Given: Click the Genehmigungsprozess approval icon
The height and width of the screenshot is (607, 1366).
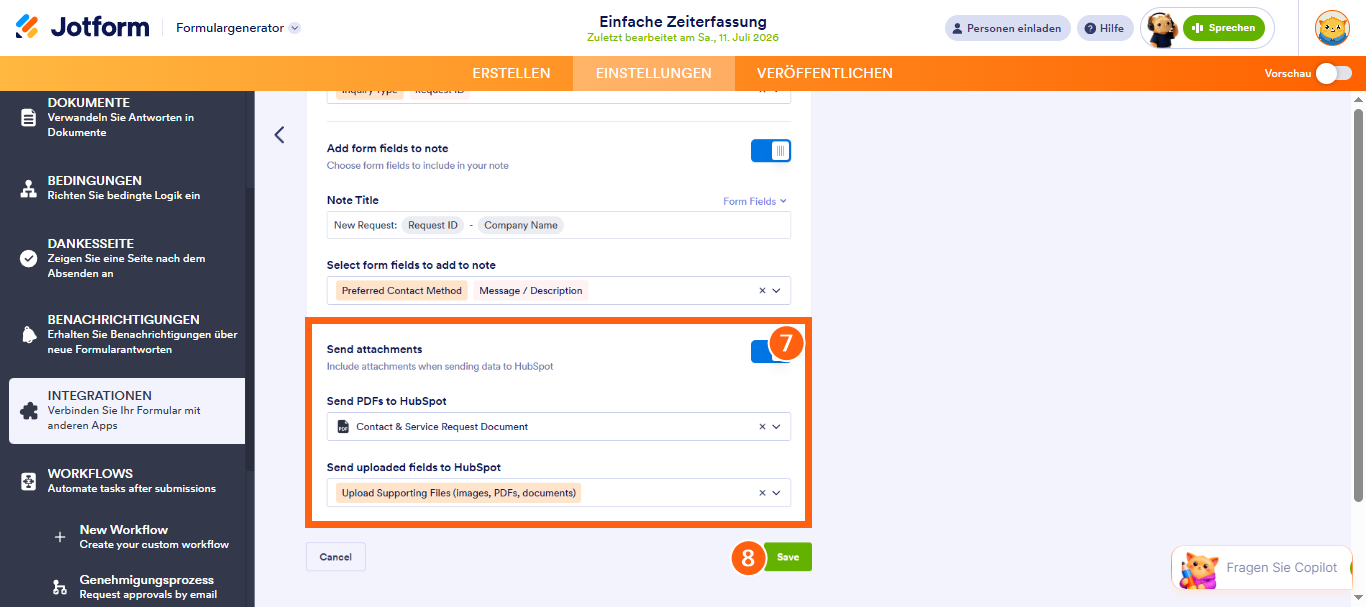Looking at the screenshot, I should pos(60,587).
